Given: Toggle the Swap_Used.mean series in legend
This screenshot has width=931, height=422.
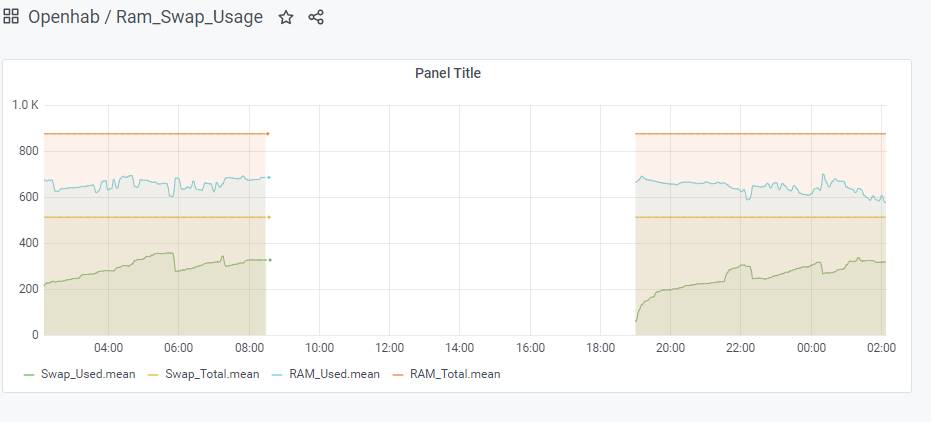Looking at the screenshot, I should (x=87, y=374).
